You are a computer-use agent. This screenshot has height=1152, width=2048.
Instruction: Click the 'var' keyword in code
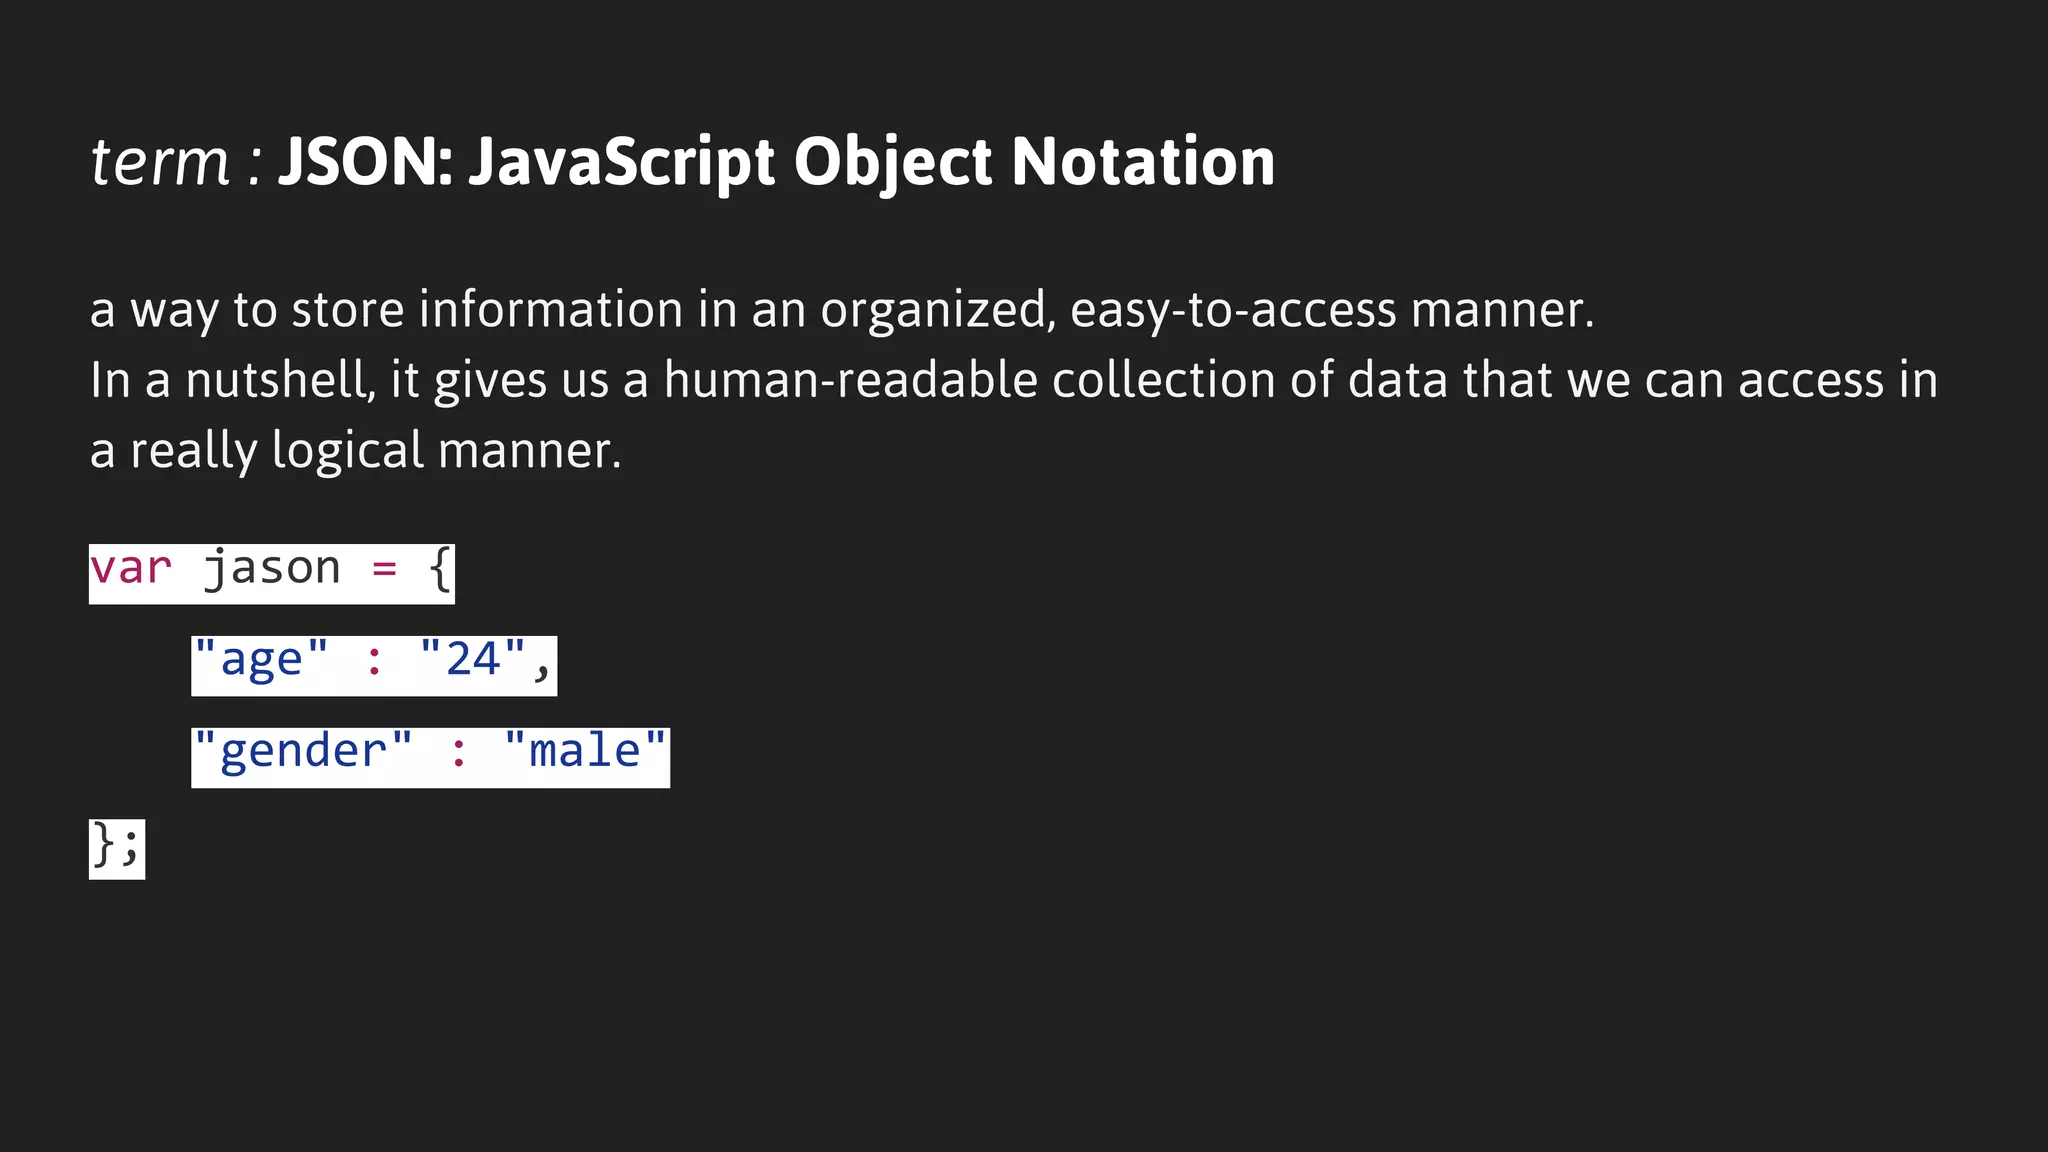[131, 569]
